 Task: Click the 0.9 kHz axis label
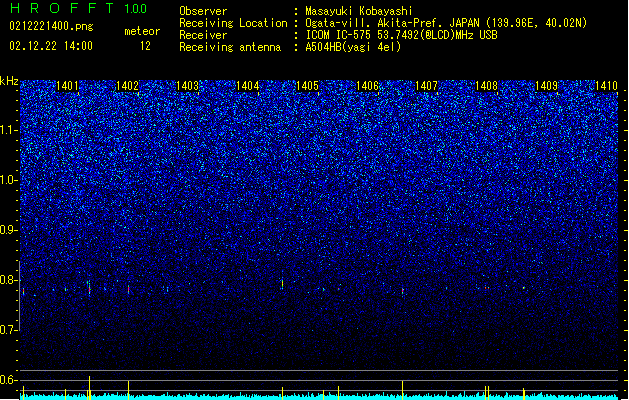tap(9, 230)
